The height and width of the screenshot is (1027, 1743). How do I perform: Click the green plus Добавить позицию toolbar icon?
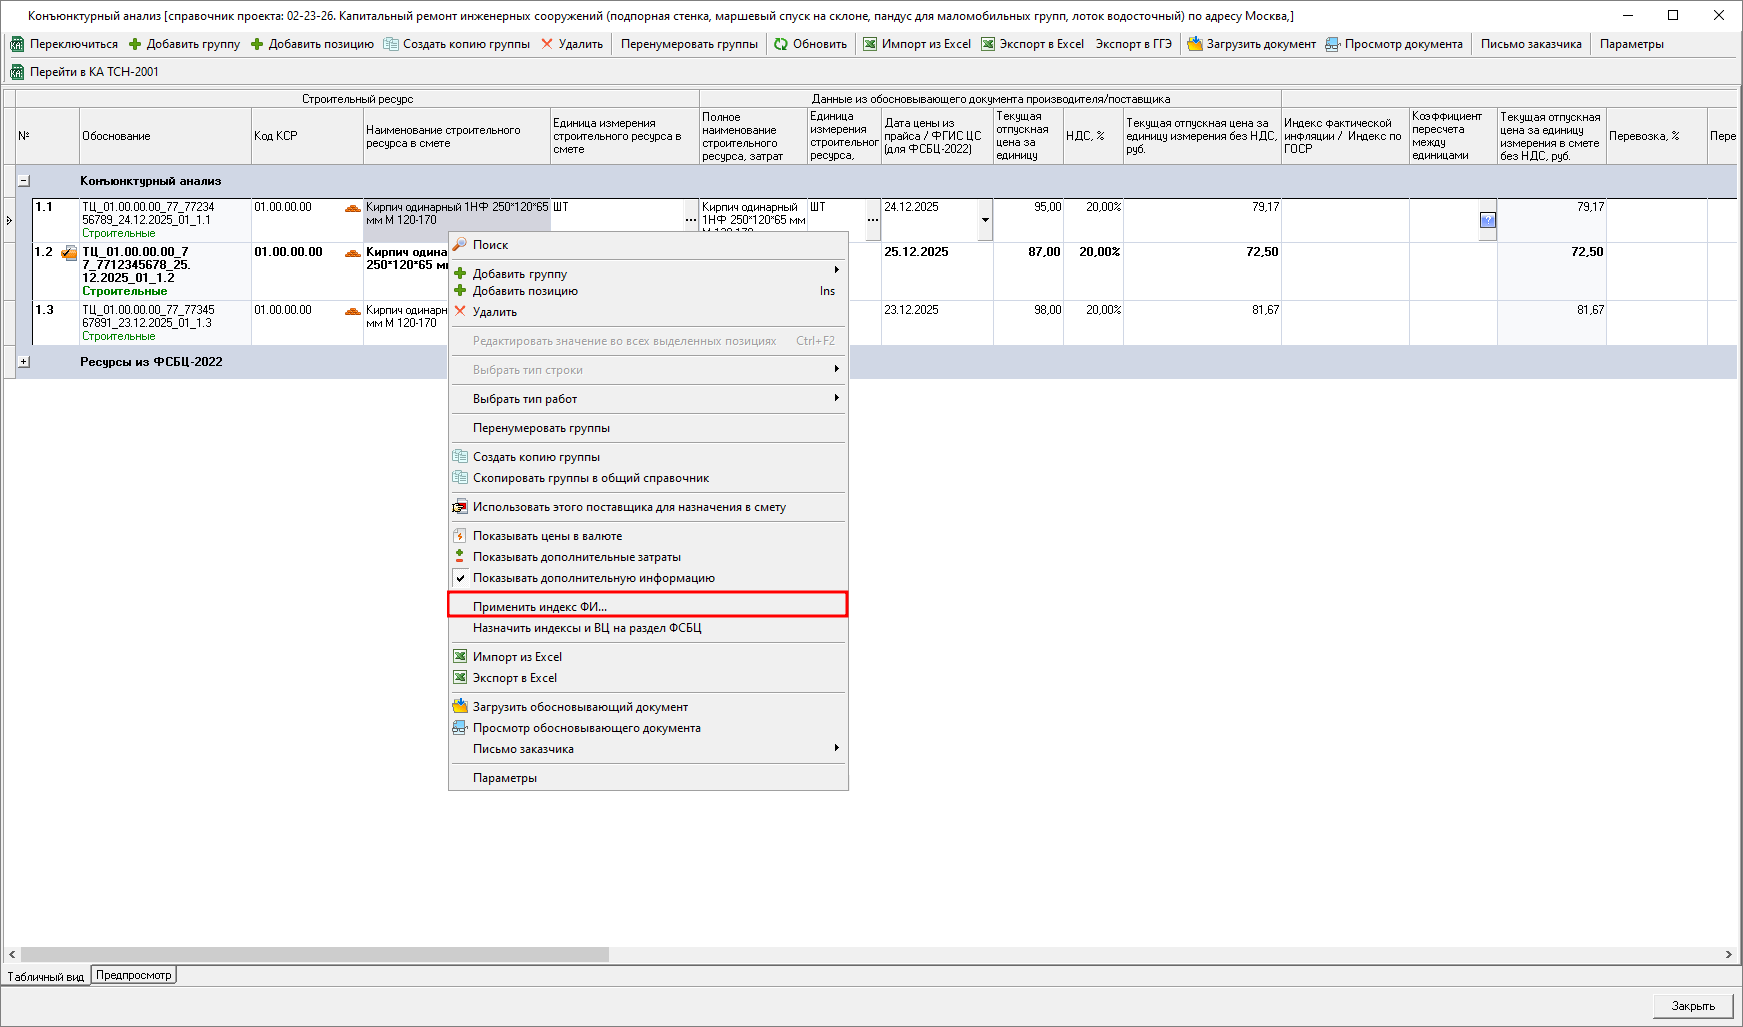(257, 44)
